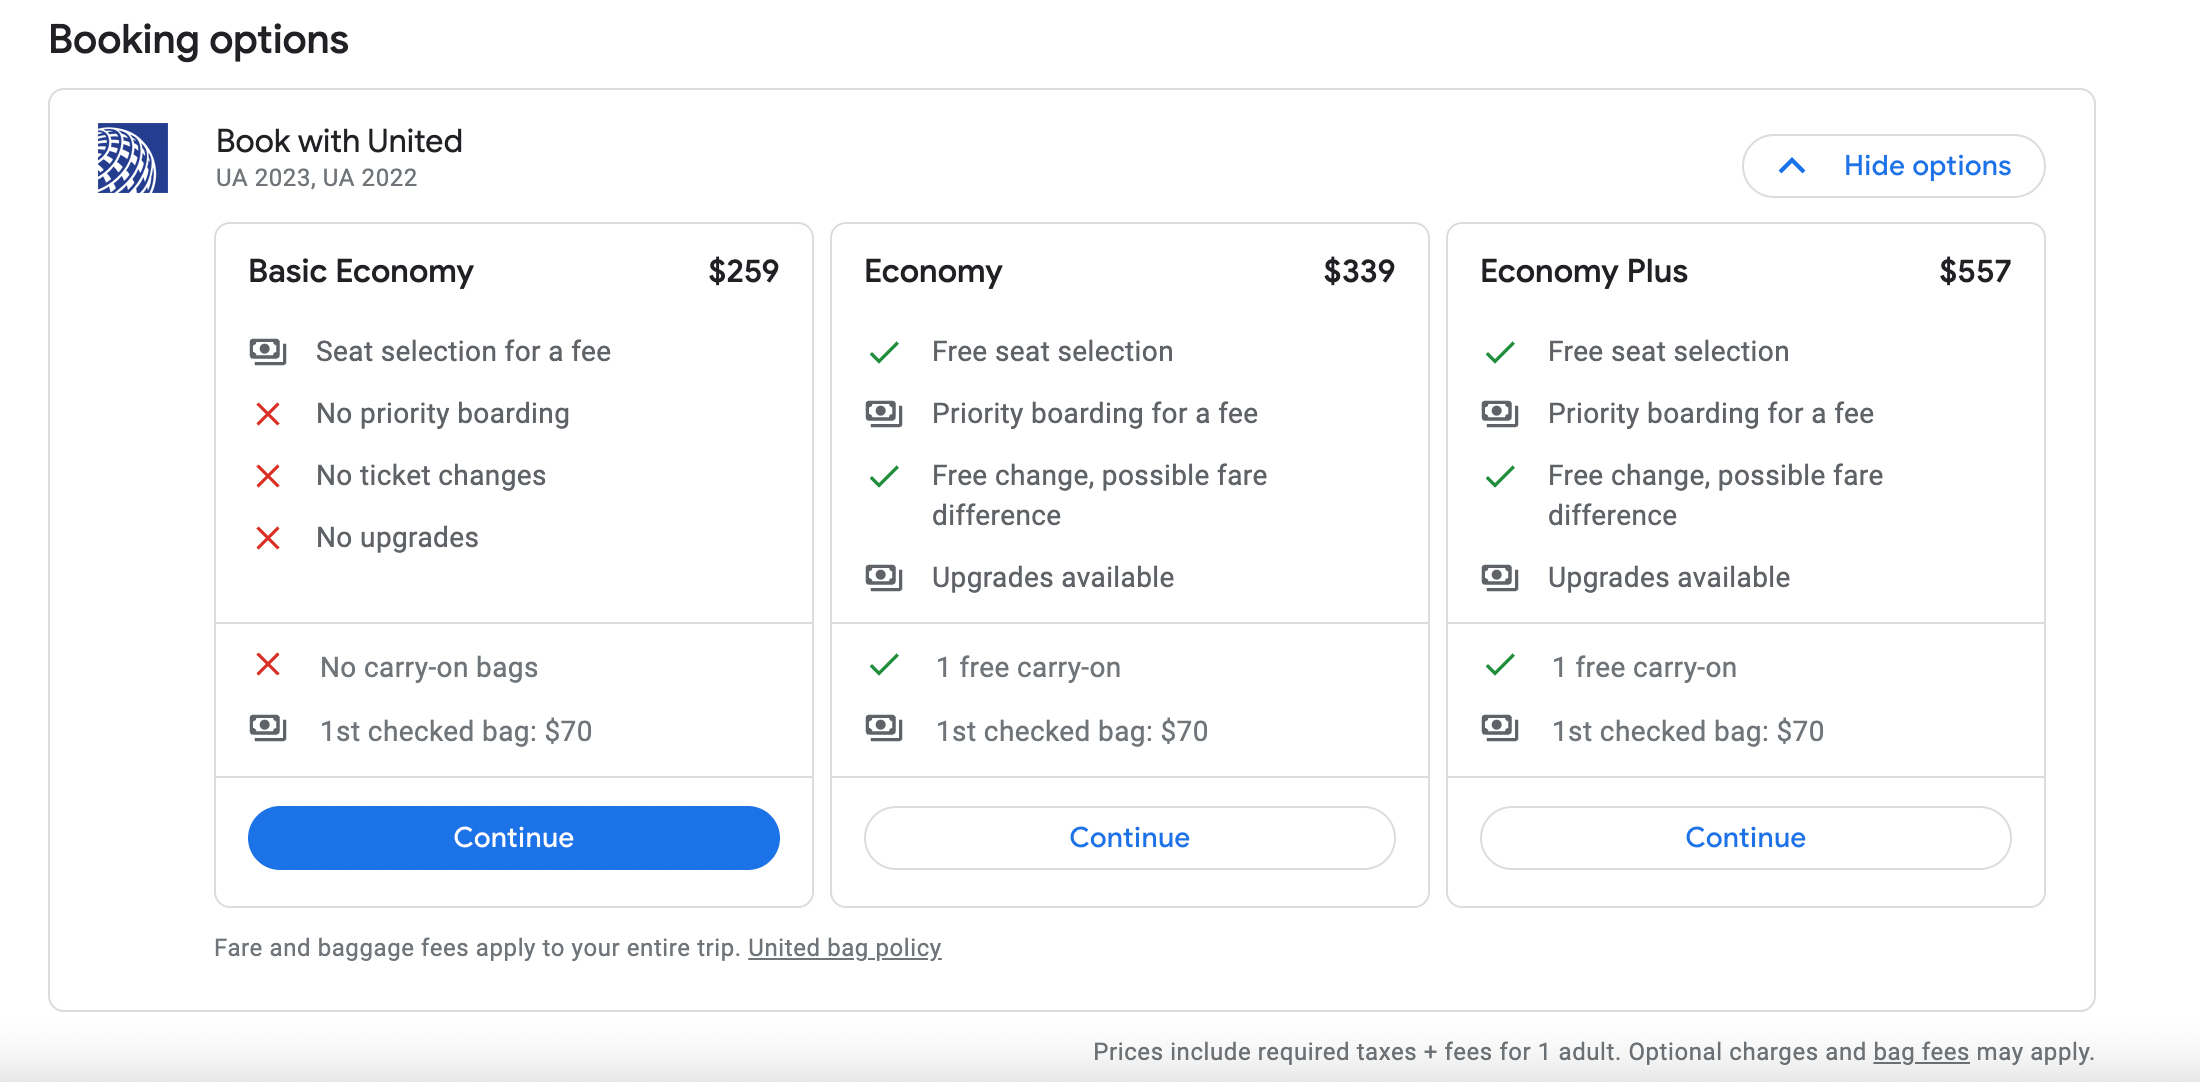Open the United bag policy link

tap(844, 948)
